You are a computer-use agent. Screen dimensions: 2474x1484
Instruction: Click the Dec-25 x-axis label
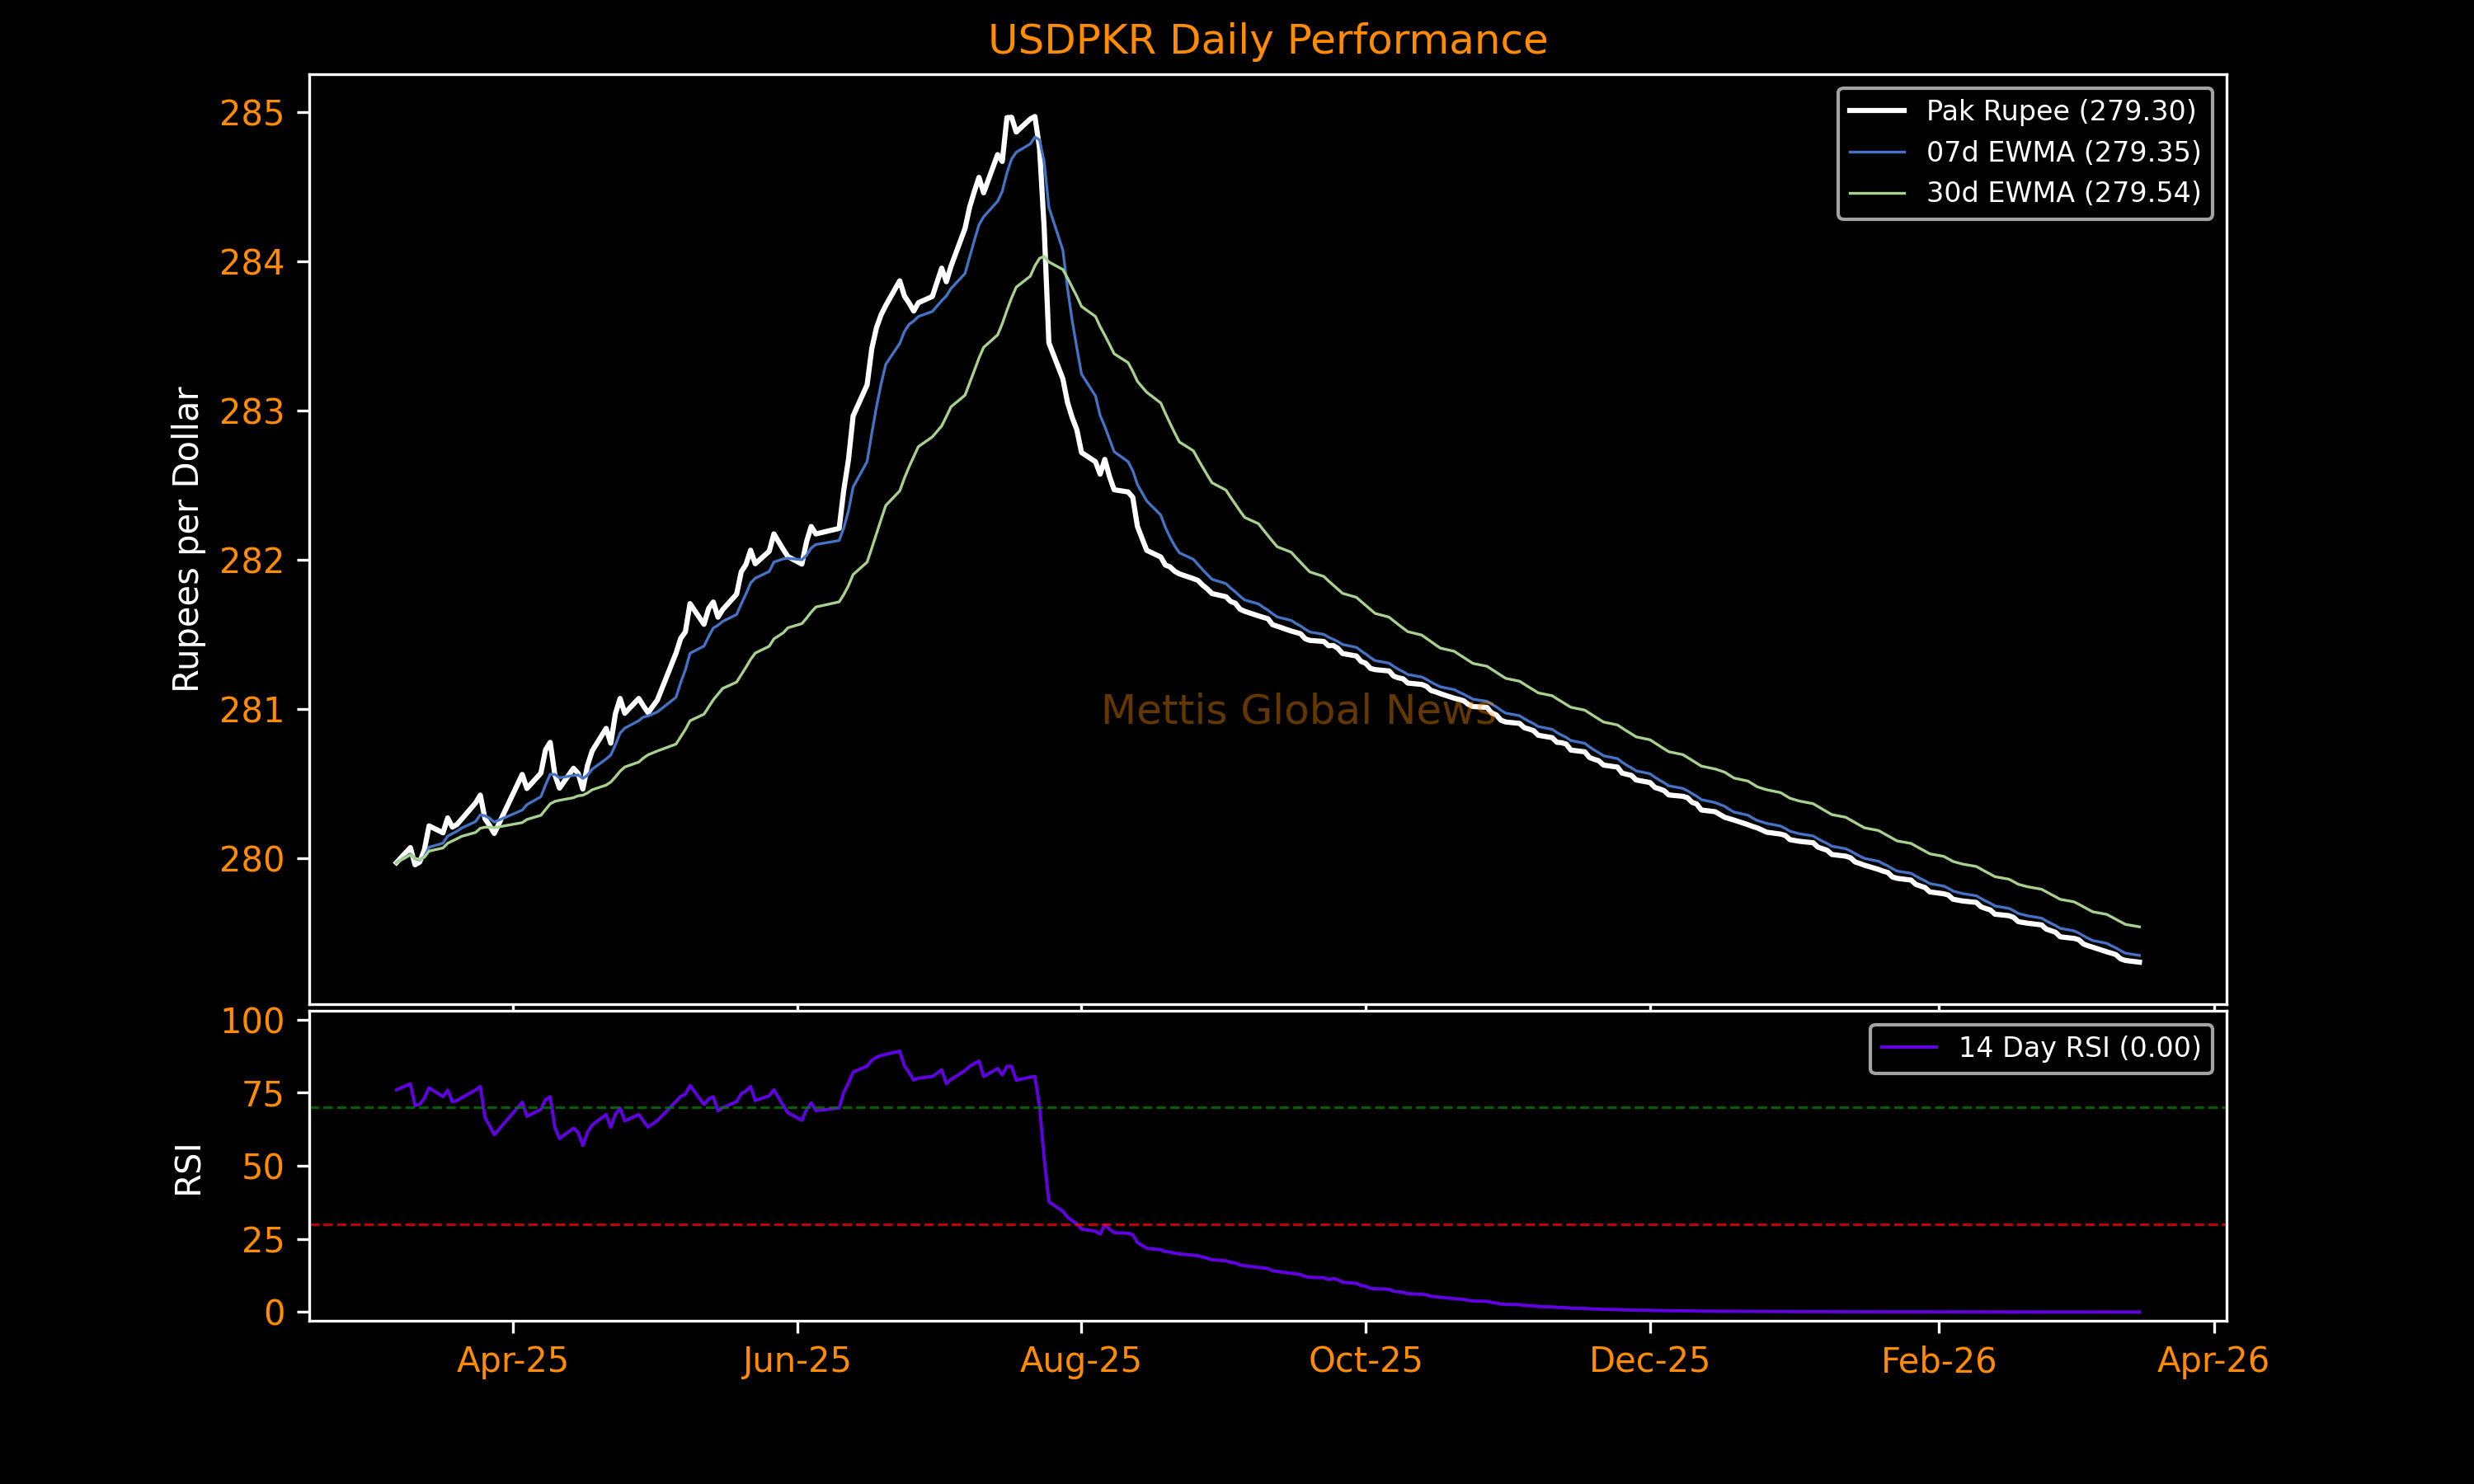[x=1649, y=1361]
